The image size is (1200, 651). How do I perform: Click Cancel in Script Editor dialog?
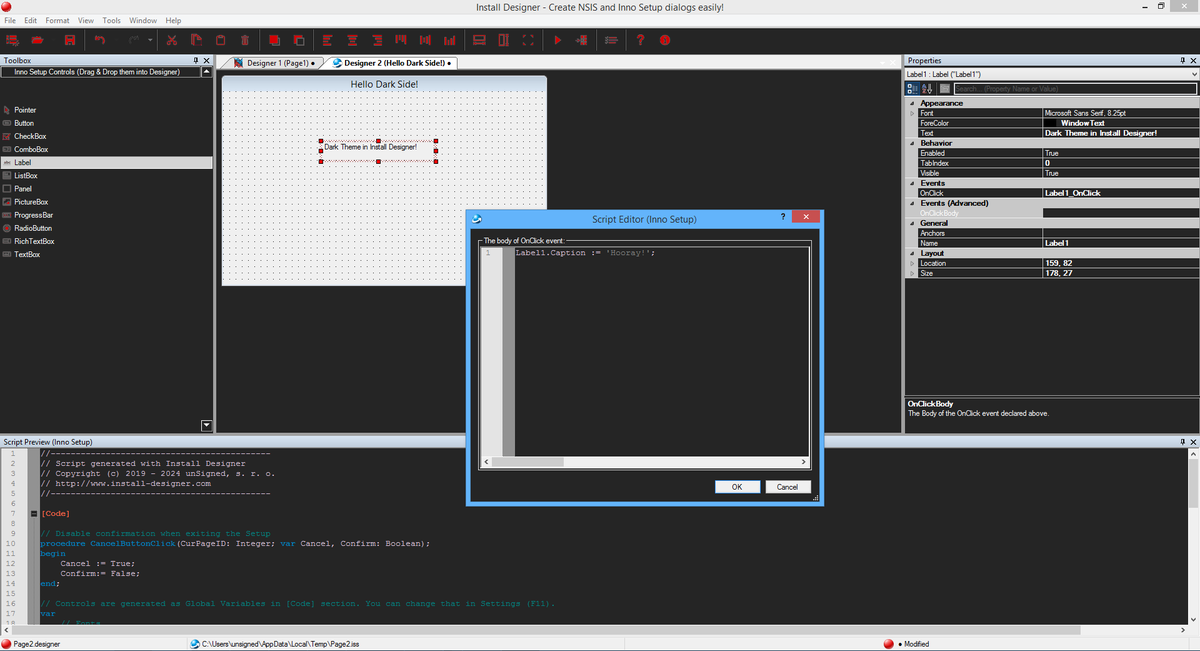pyautogui.click(x=788, y=487)
